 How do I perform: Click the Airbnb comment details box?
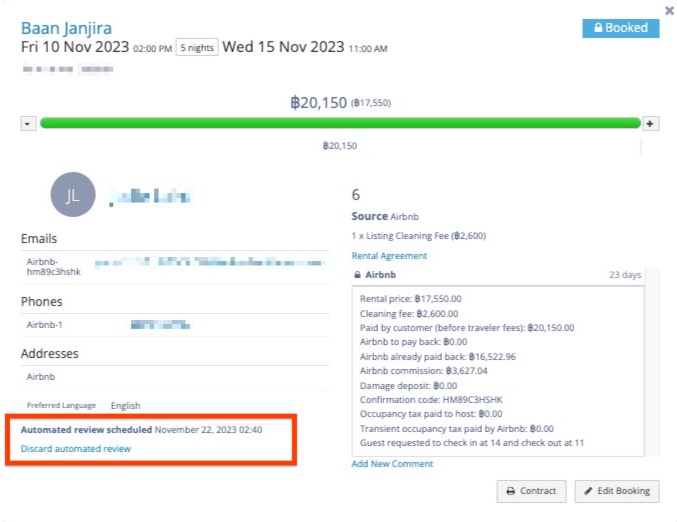pos(499,370)
